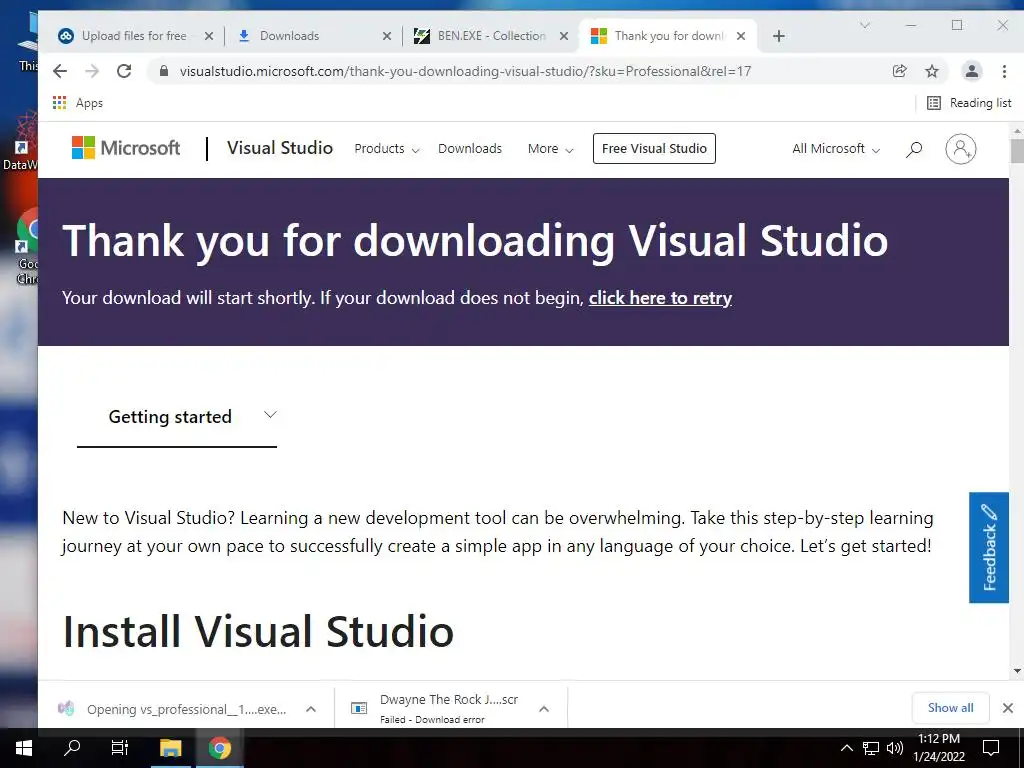Click Thank you for downloading Visual Studio heading

pos(475,242)
